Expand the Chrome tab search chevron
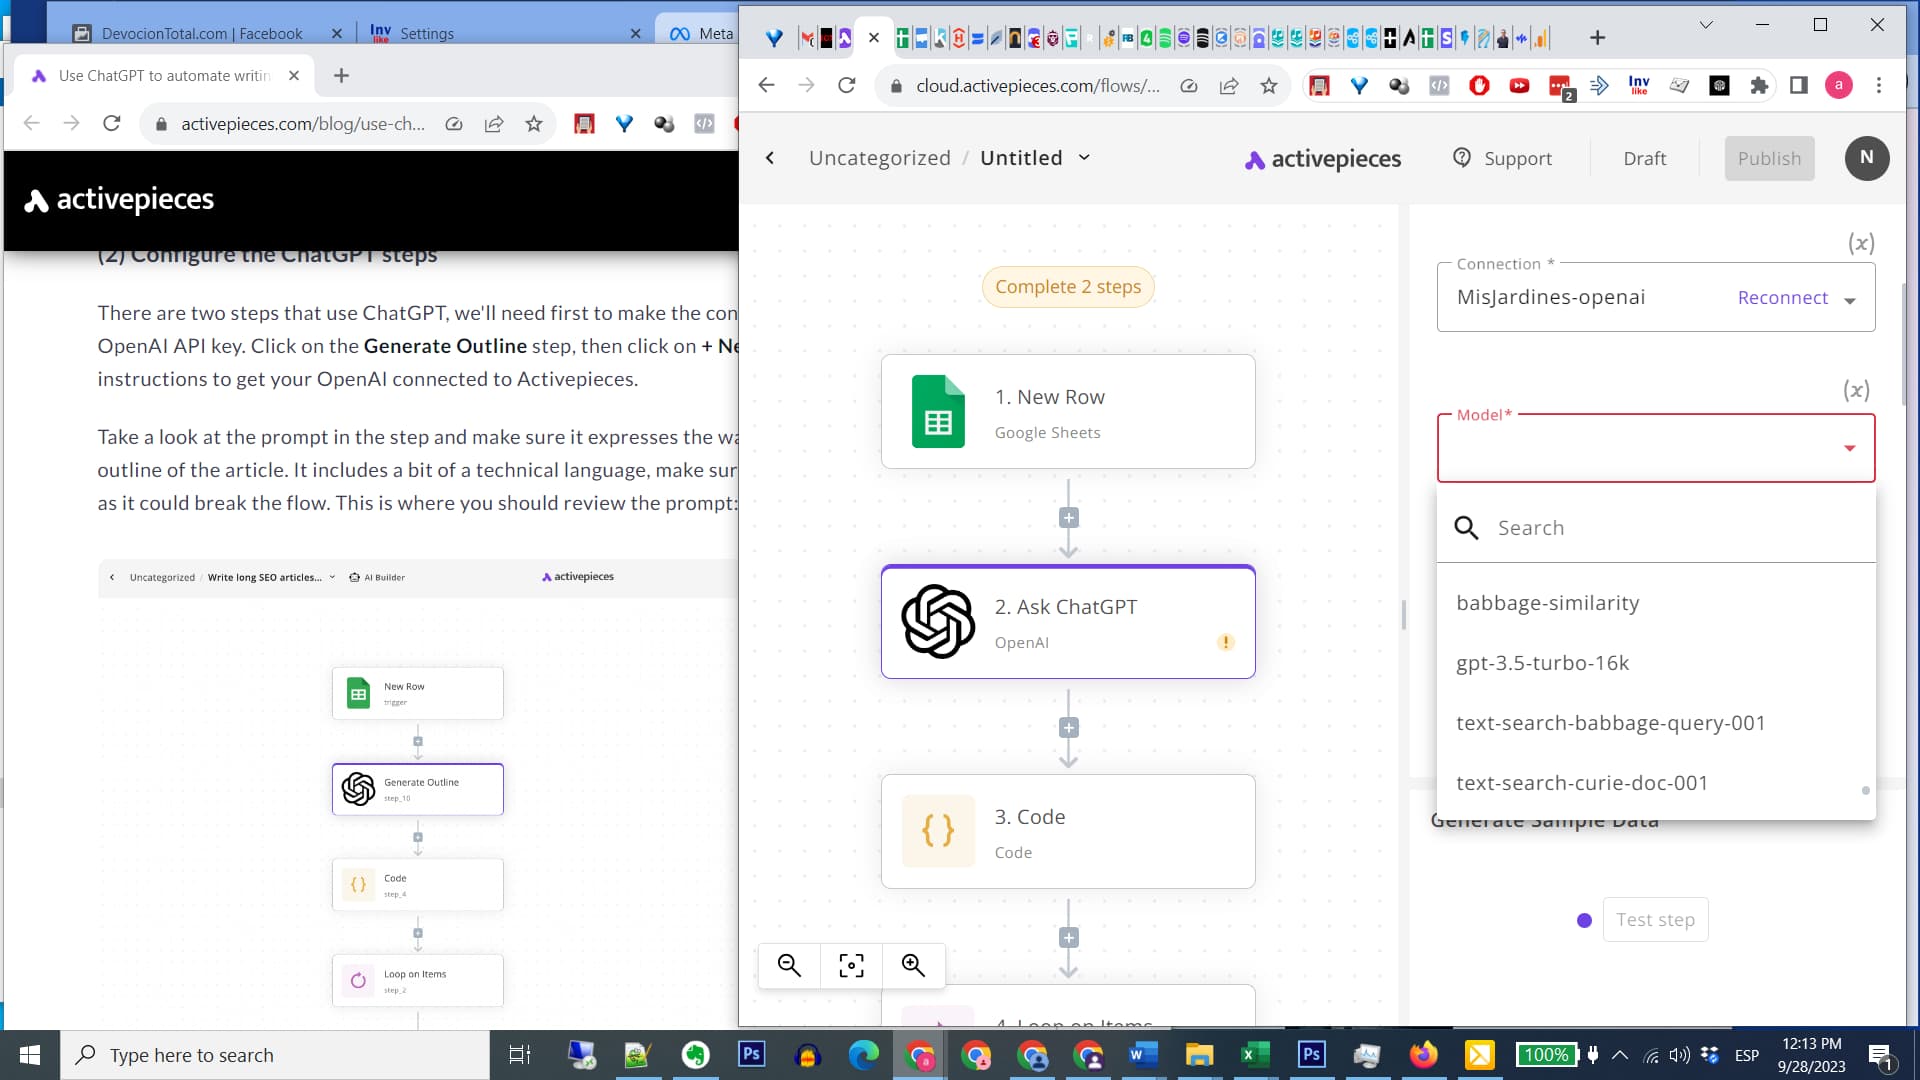The image size is (1920, 1080). coord(1706,25)
